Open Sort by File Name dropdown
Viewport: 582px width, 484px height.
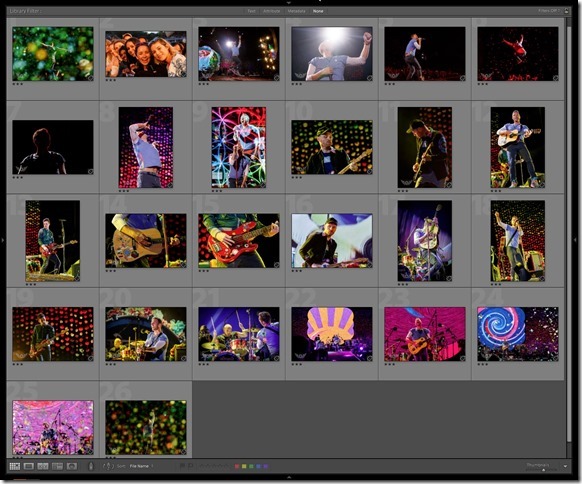point(141,466)
